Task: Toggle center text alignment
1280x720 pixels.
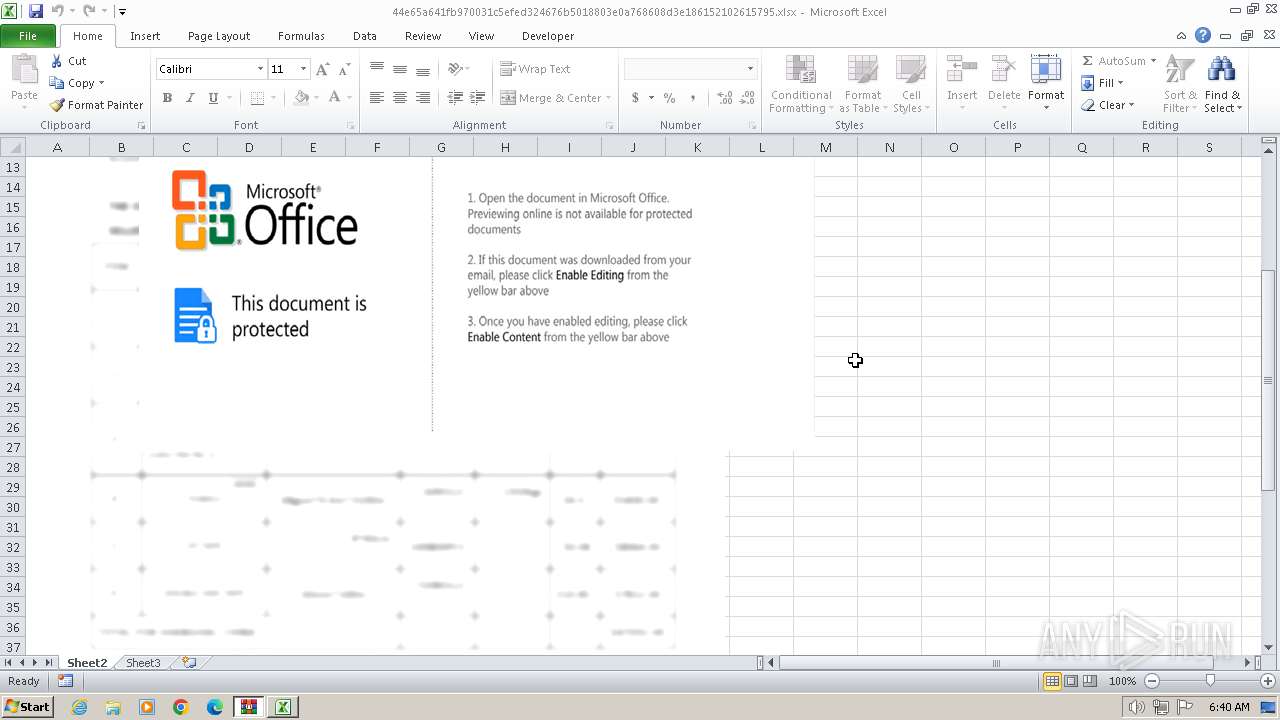Action: coord(400,98)
